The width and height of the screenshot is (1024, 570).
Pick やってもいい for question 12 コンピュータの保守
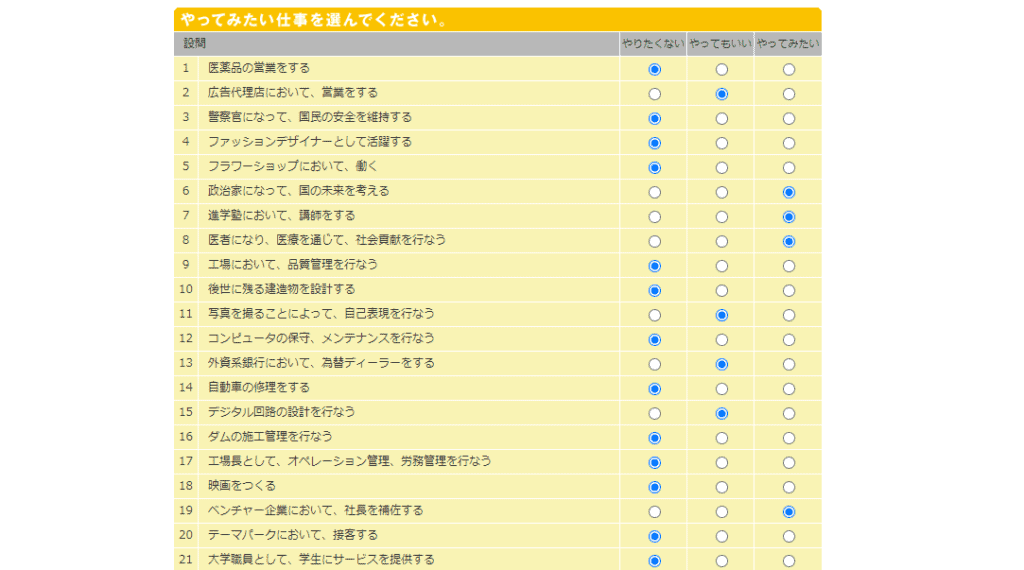click(x=721, y=340)
